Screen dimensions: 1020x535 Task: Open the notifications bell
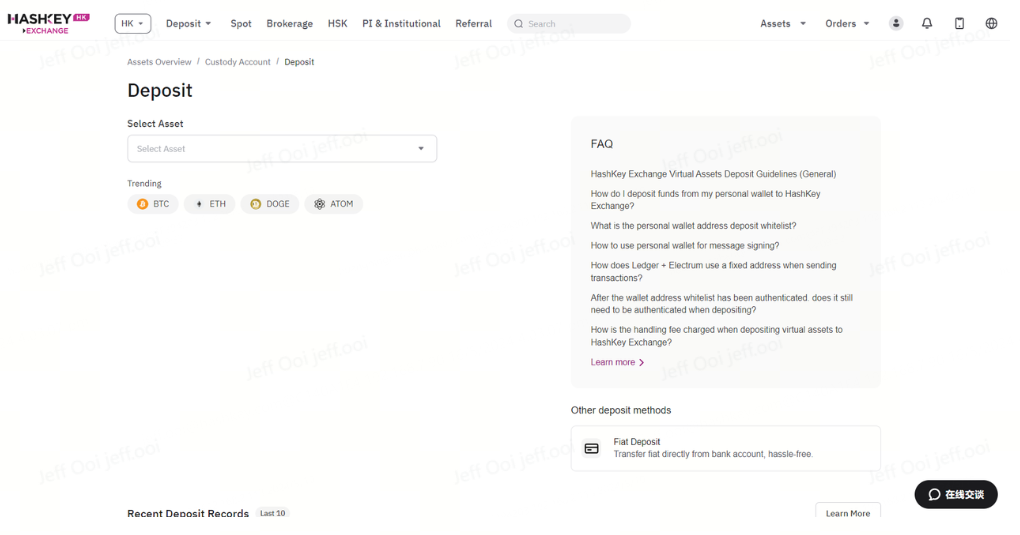[x=927, y=23]
